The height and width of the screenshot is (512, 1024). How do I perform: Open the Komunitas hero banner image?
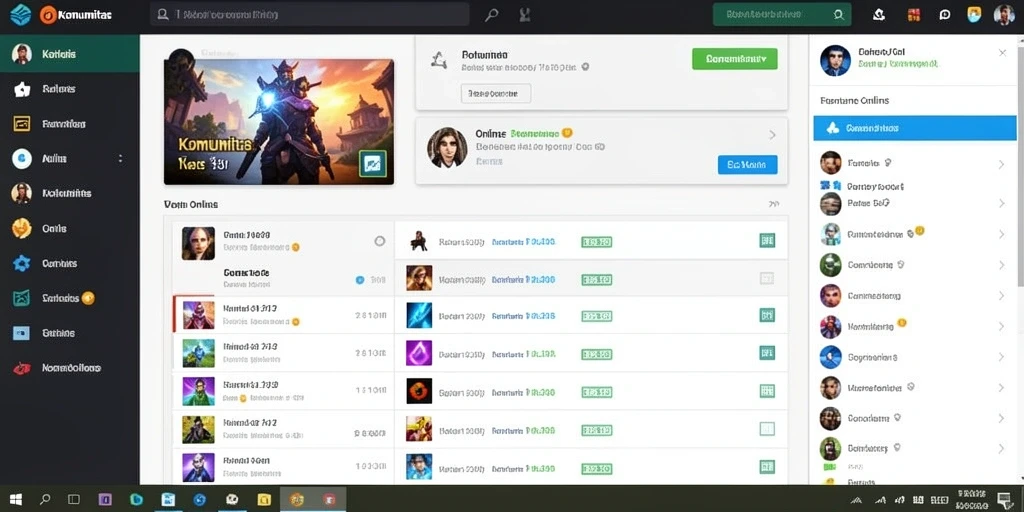[279, 121]
